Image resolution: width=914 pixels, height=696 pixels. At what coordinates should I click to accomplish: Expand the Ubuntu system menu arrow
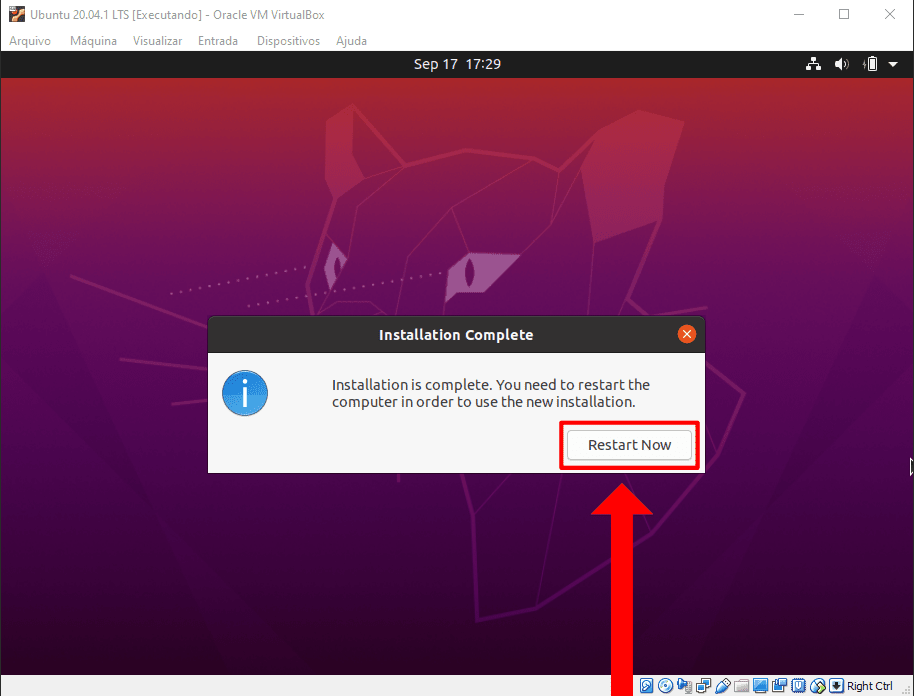point(893,64)
